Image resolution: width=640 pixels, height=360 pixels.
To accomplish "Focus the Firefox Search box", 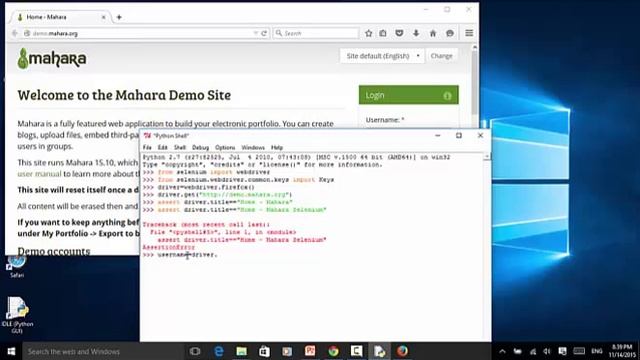I will tap(316, 33).
